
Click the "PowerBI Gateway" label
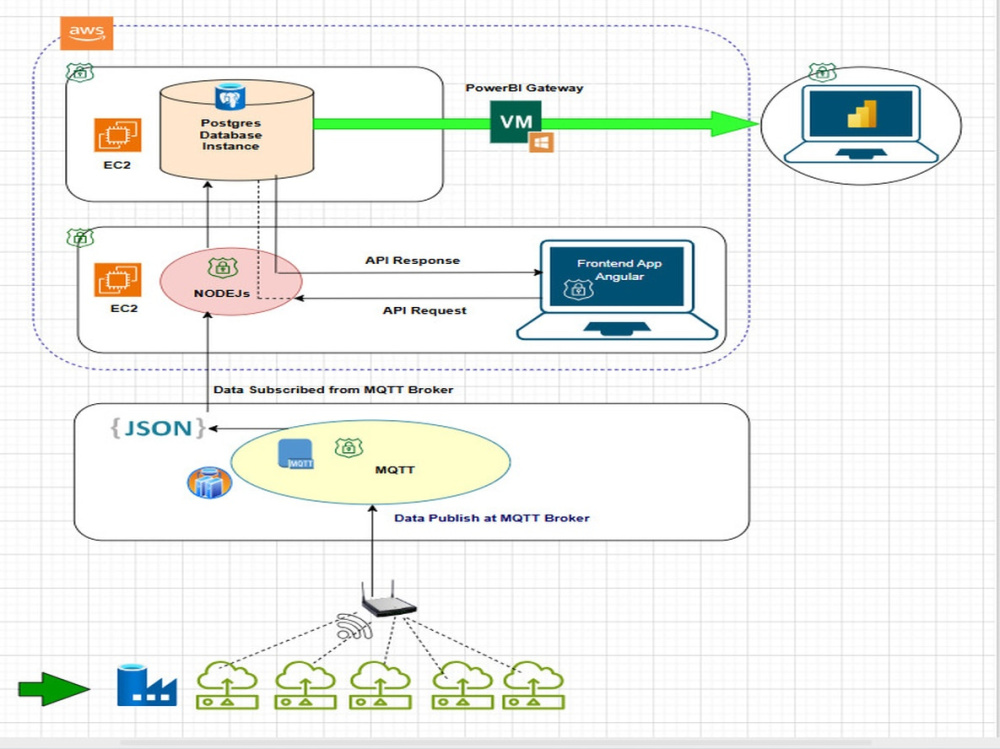[x=524, y=88]
